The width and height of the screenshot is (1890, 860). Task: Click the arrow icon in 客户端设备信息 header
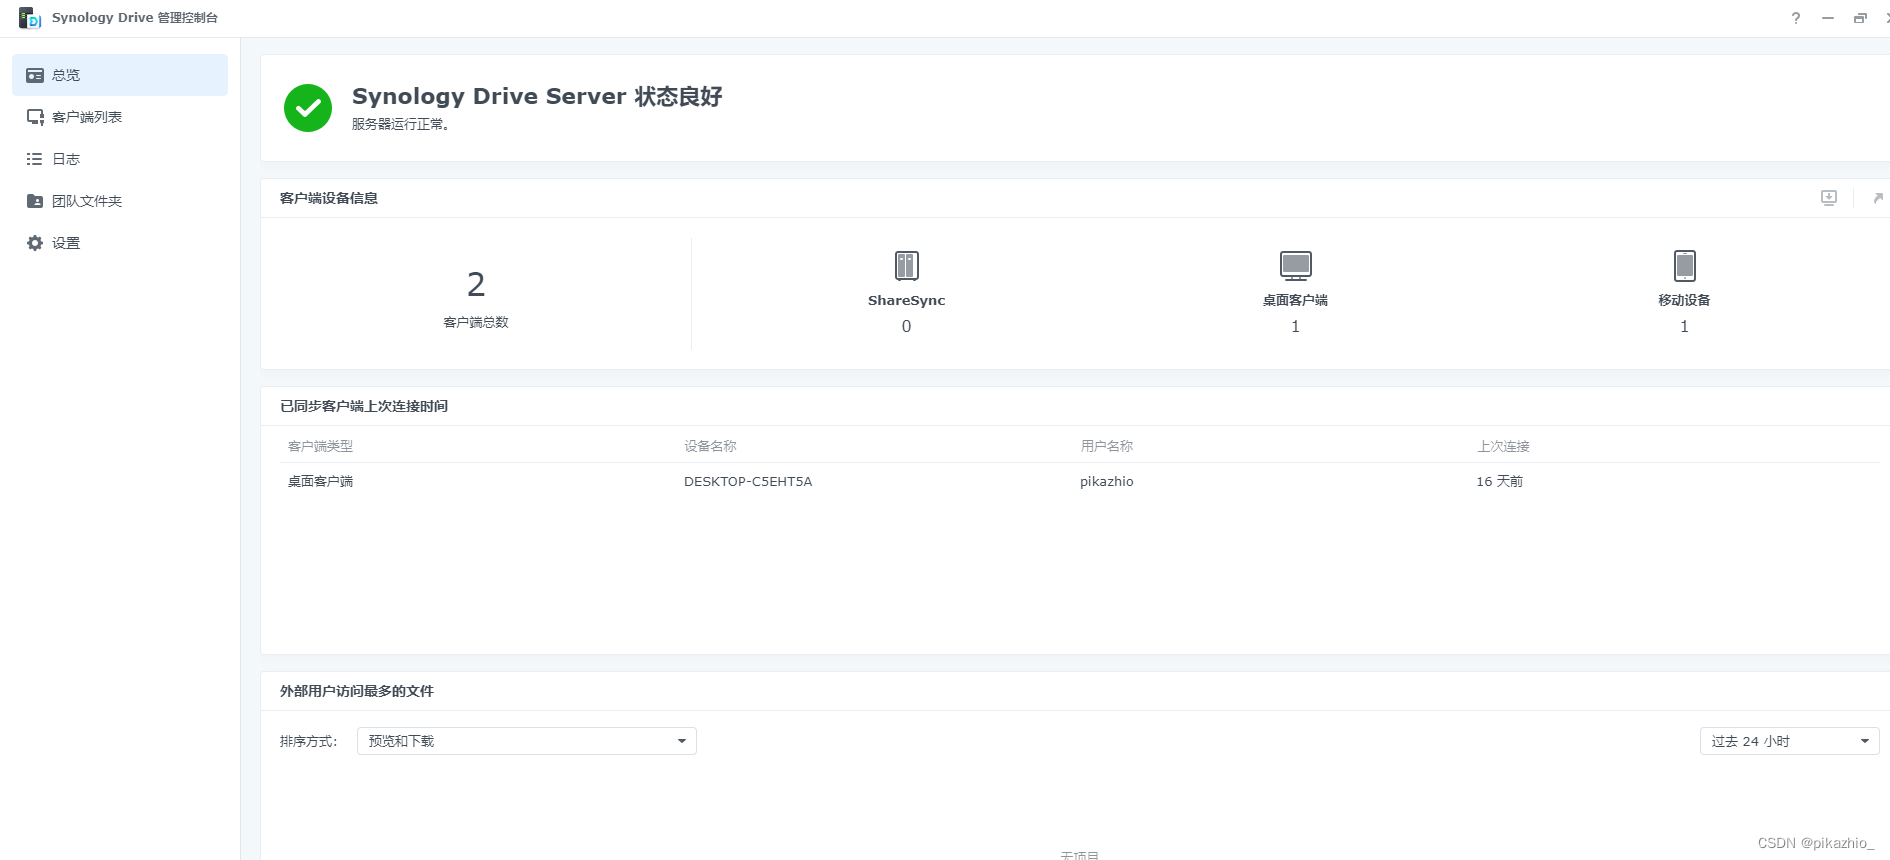pyautogui.click(x=1878, y=198)
